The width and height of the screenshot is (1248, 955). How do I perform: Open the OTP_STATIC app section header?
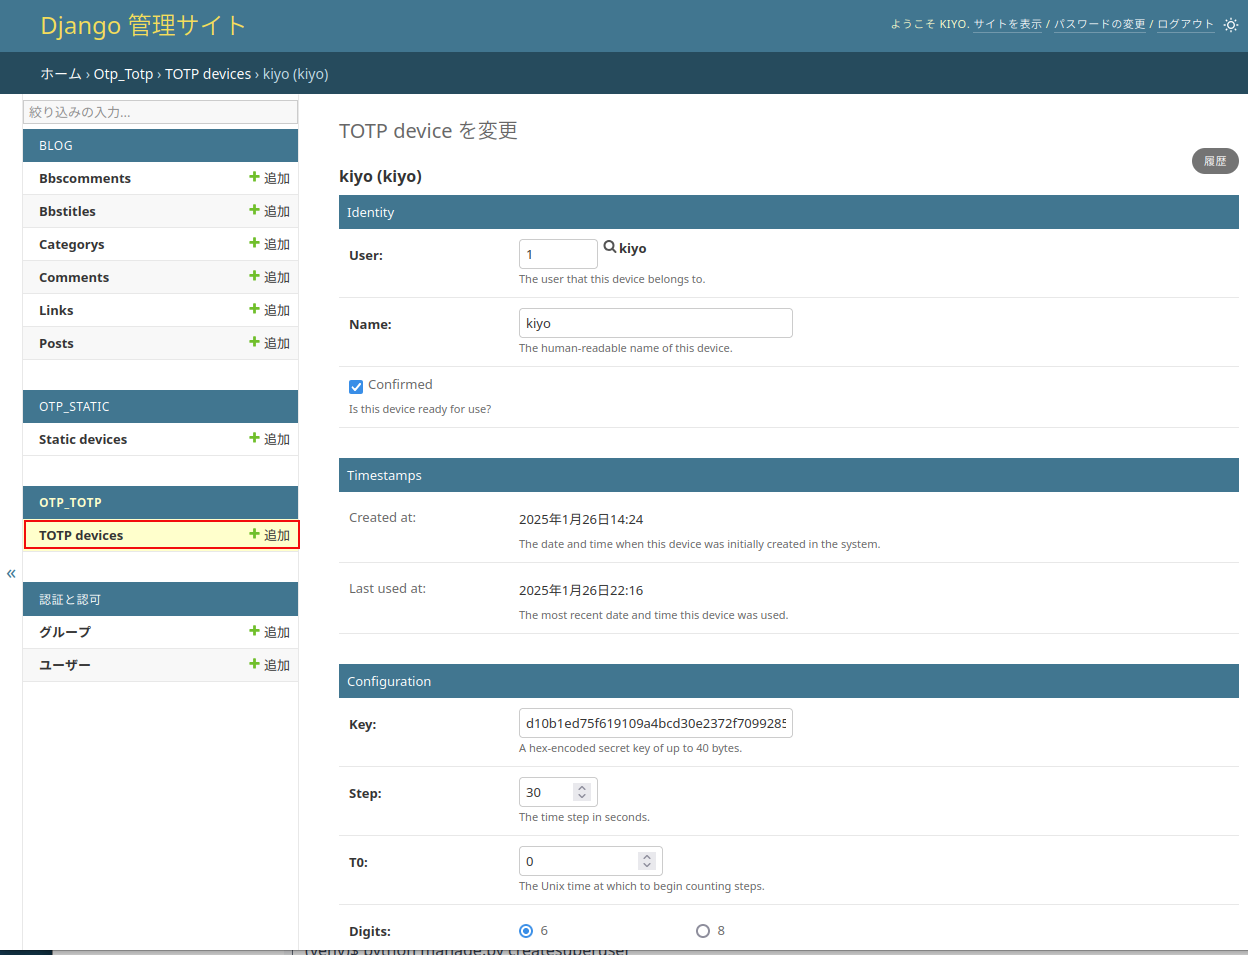(x=74, y=407)
